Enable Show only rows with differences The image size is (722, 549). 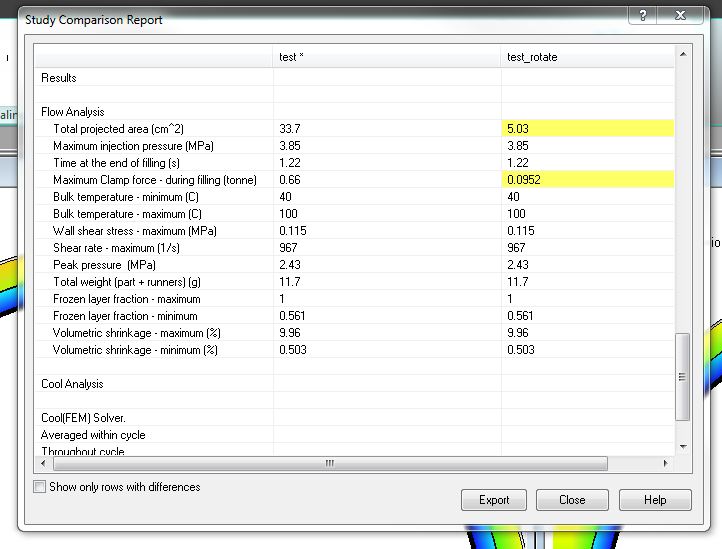click(40, 487)
